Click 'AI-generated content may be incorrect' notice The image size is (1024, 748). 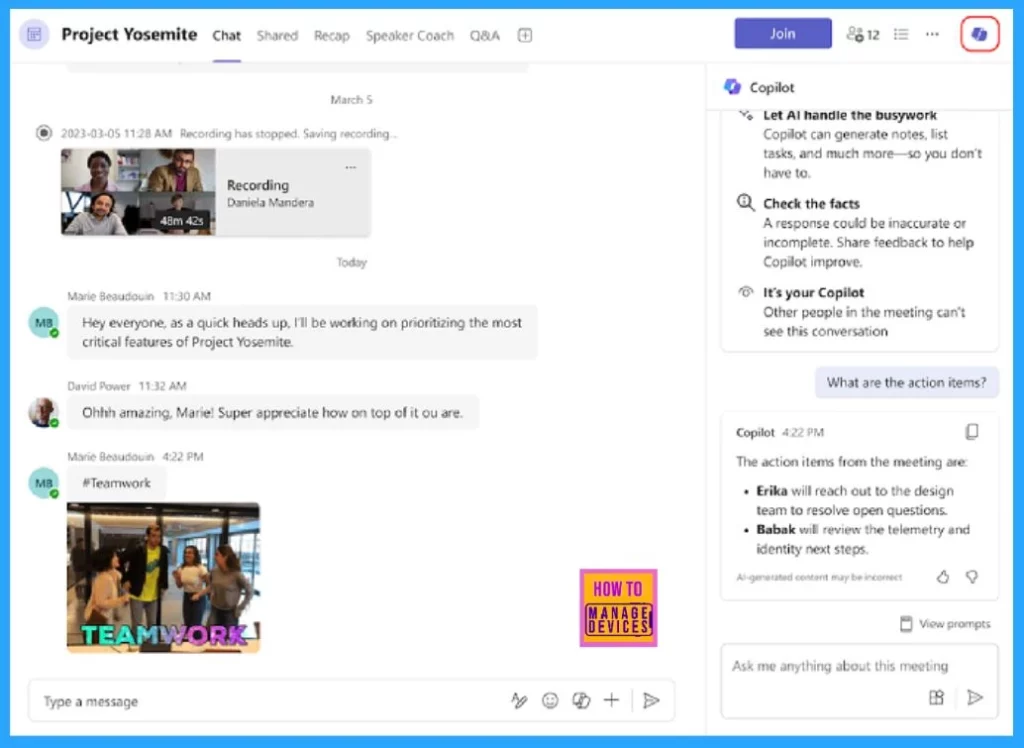[819, 577]
